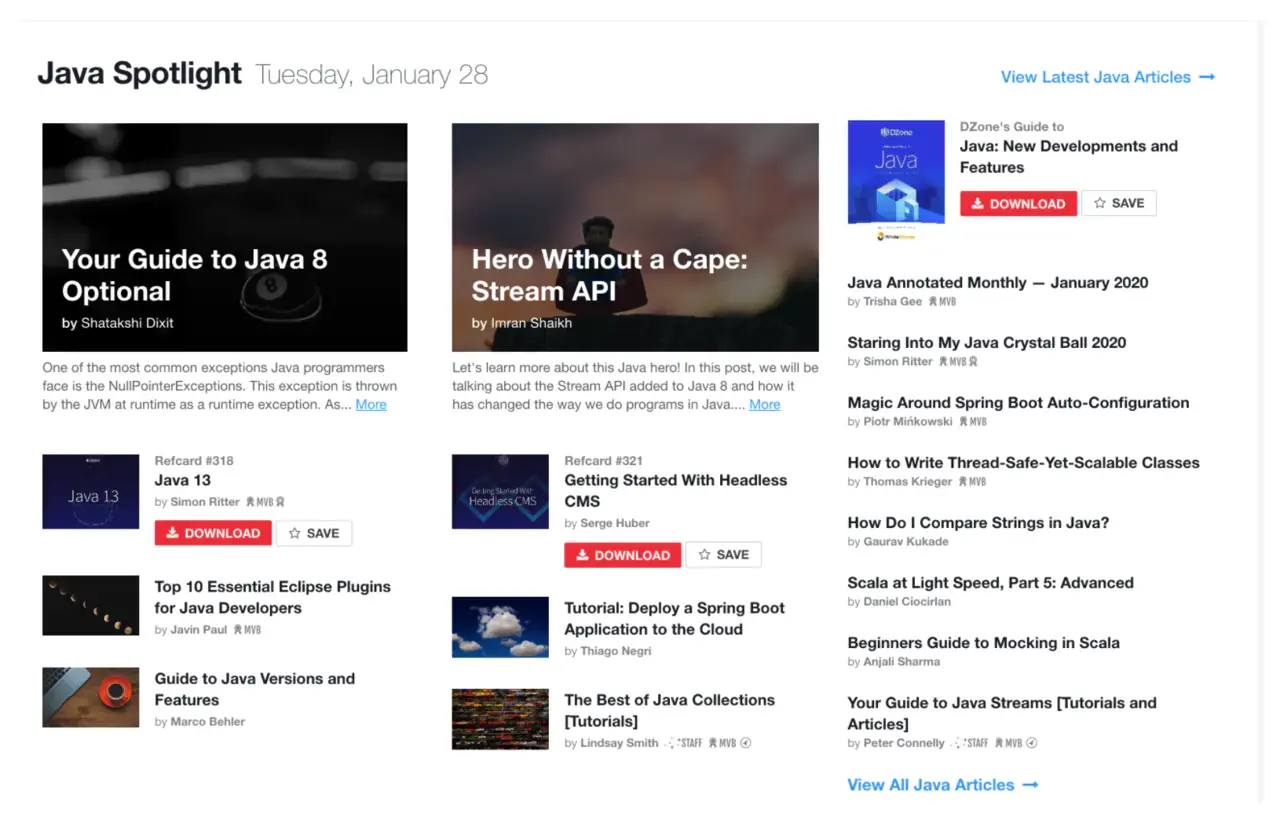Save the Java New Developments guide
Image resolution: width=1280 pixels, height=817 pixels.
pyautogui.click(x=1119, y=203)
